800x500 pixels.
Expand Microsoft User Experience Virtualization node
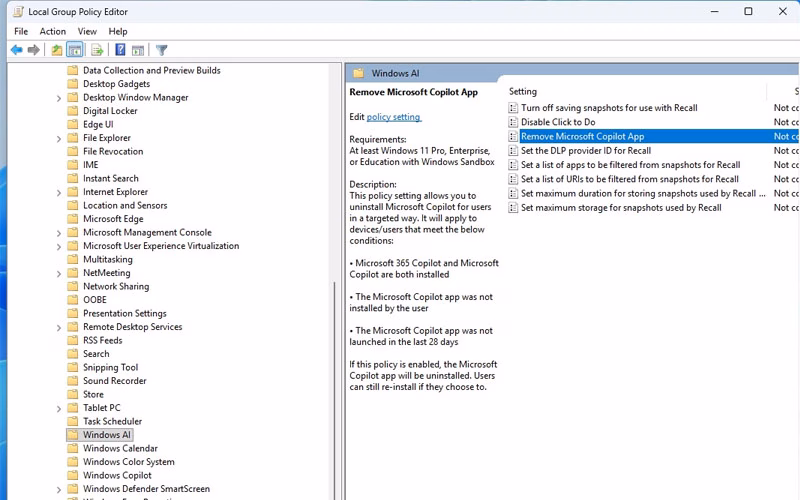59,247
